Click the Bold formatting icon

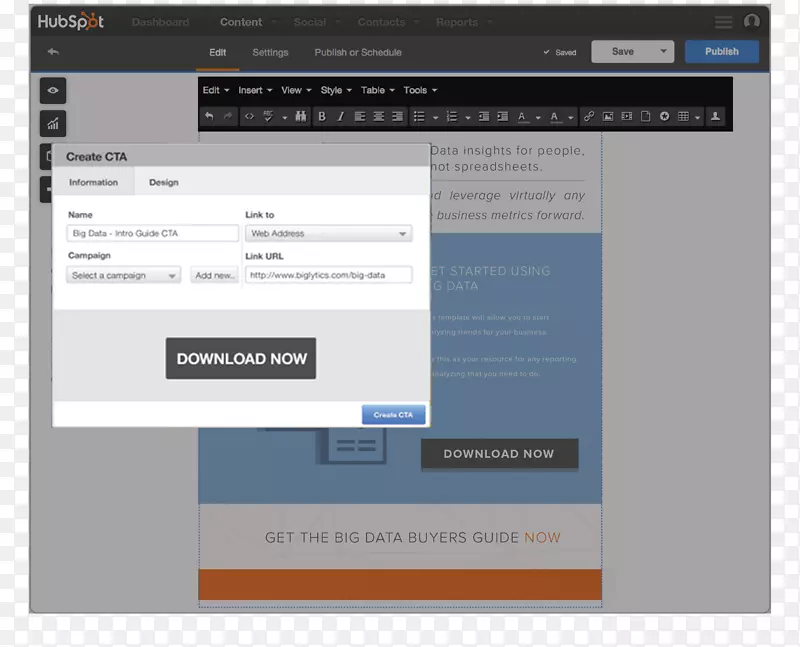pyautogui.click(x=321, y=117)
